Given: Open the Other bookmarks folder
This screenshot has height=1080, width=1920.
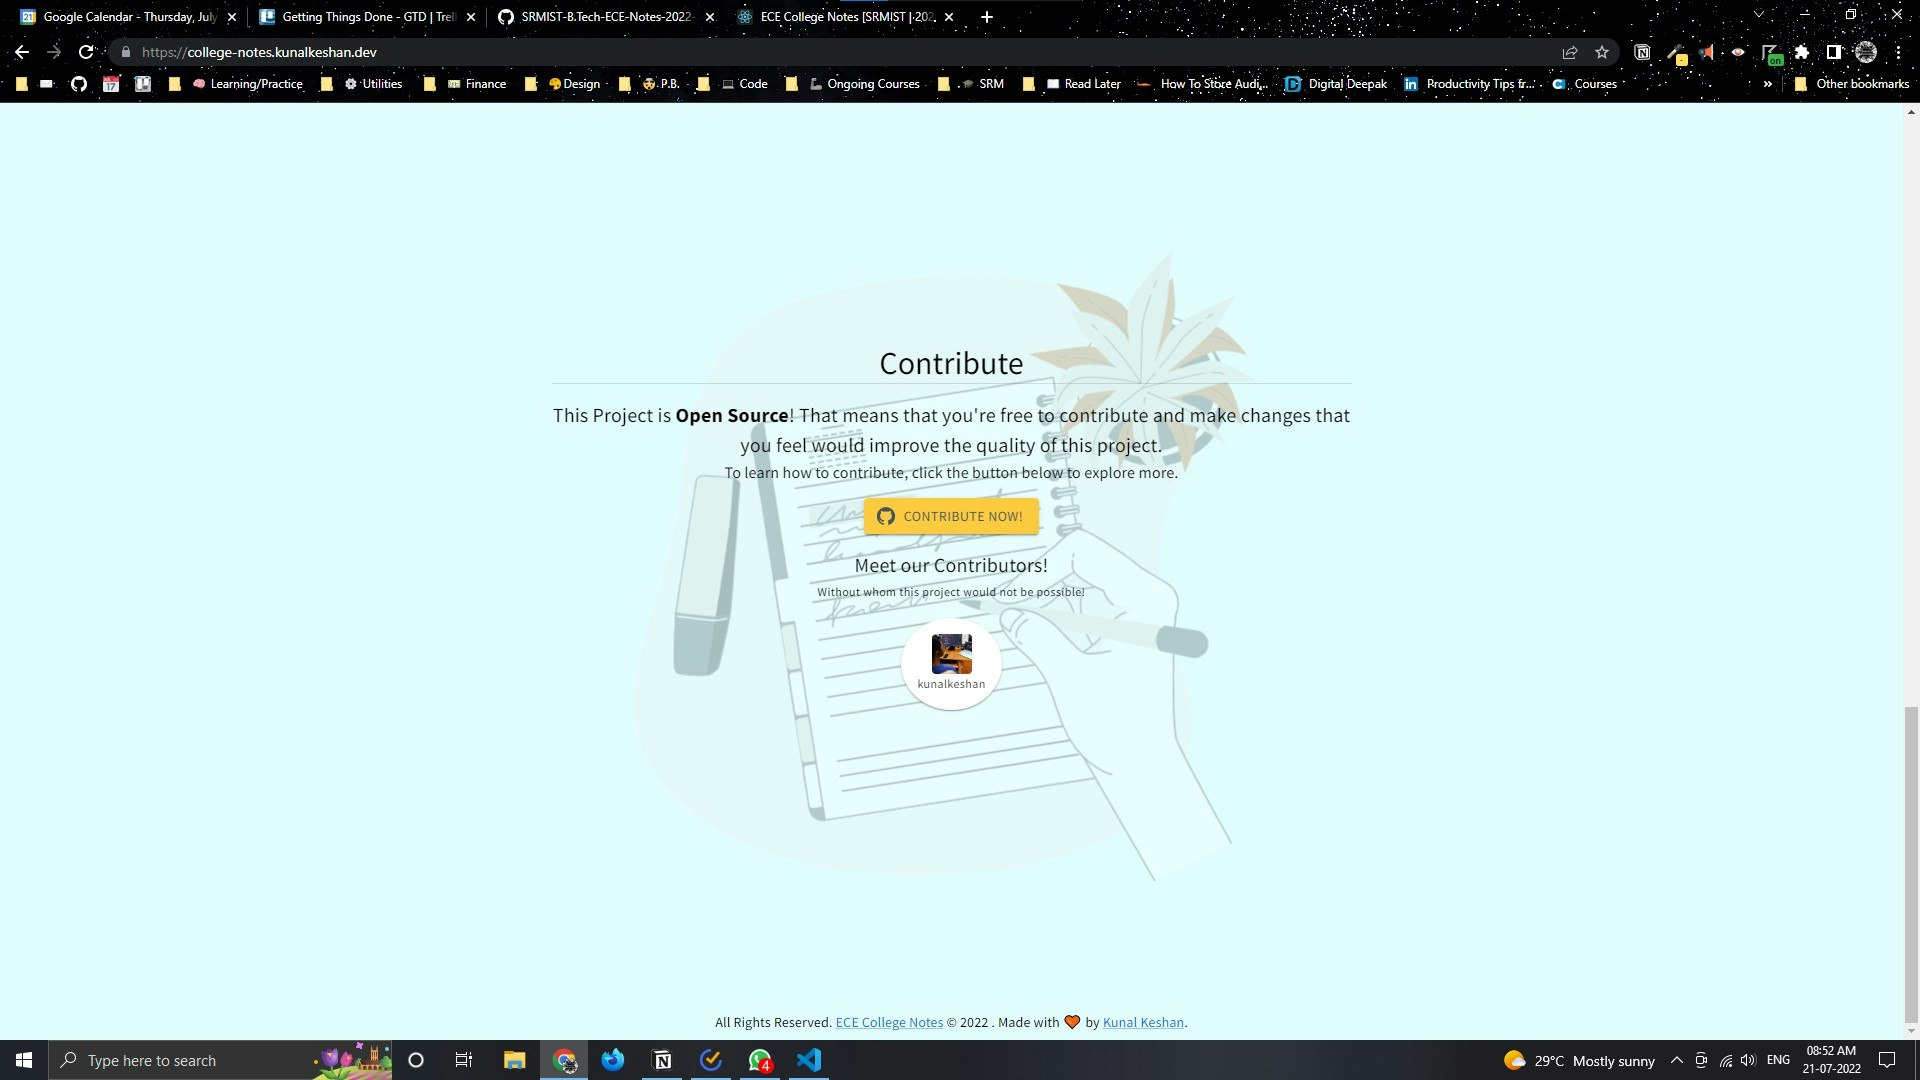Looking at the screenshot, I should (x=1851, y=84).
